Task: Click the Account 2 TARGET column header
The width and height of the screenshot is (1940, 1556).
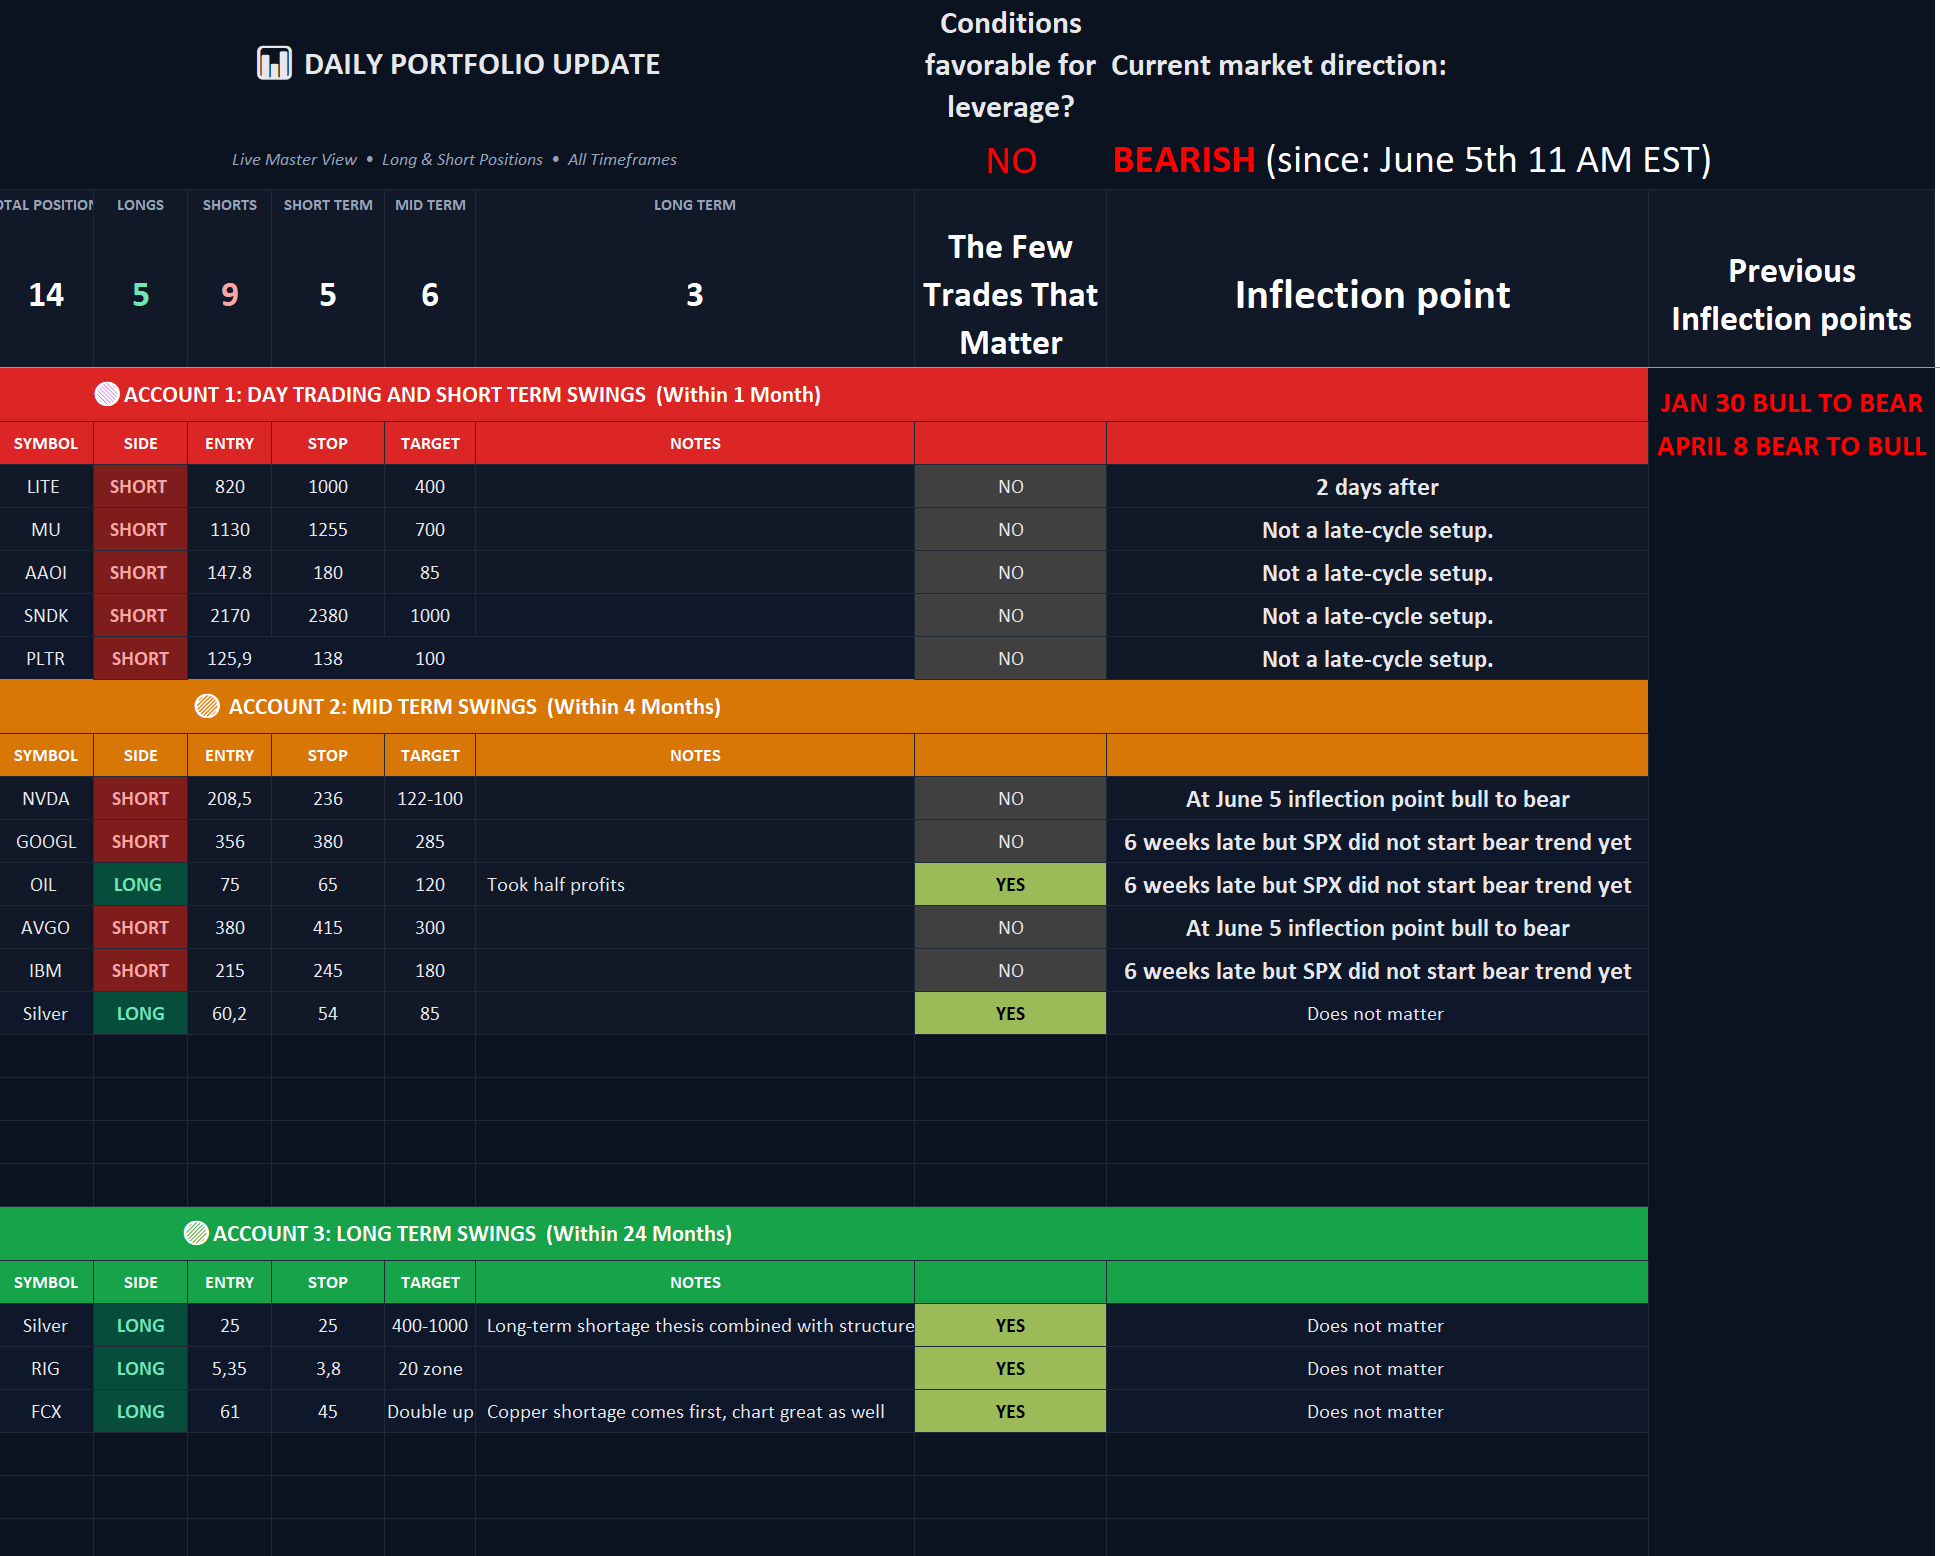Action: tap(430, 755)
